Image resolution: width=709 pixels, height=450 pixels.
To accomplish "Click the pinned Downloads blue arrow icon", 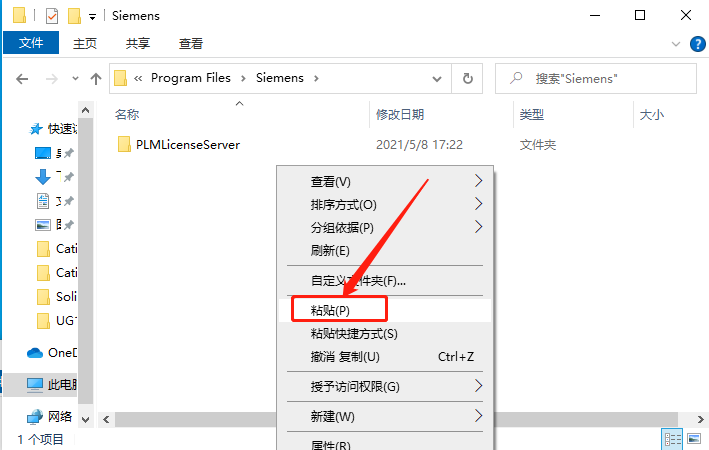I will click(43, 177).
